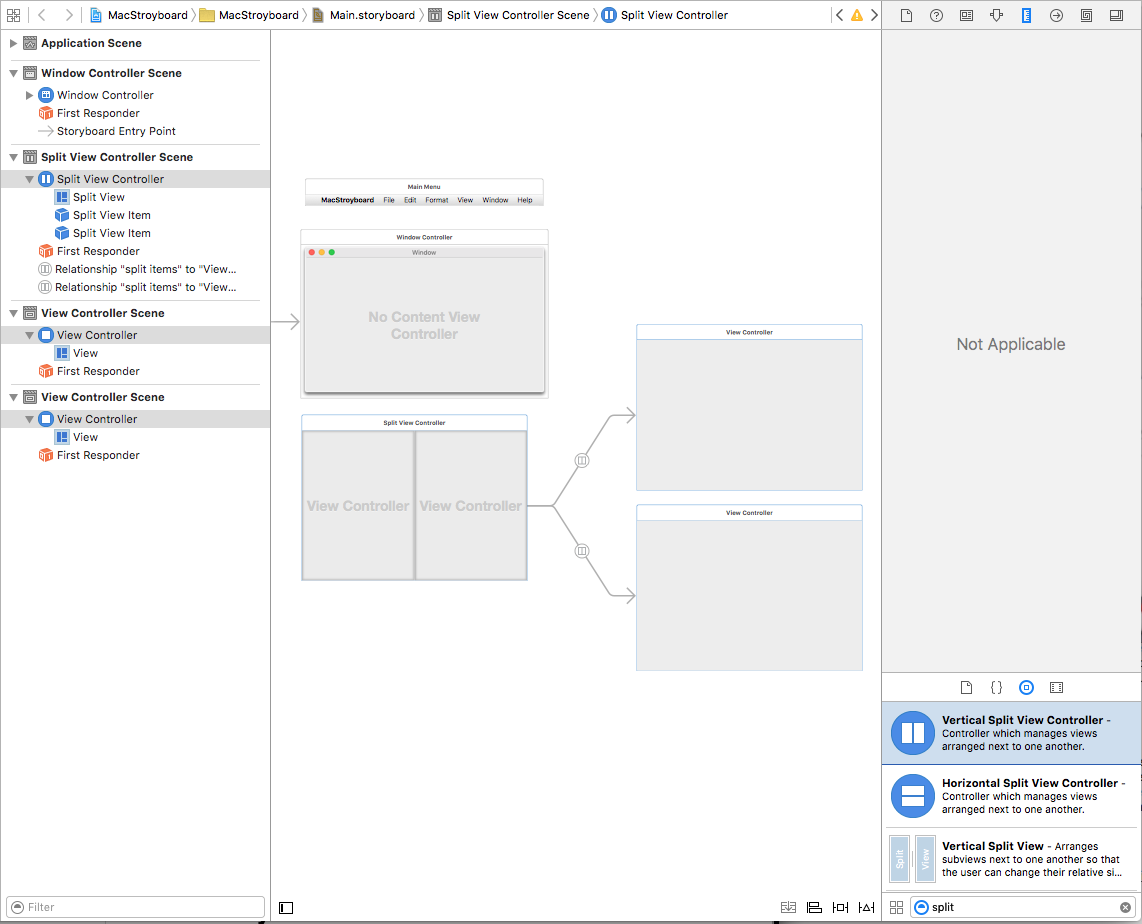Collapse the first View Controller Scene
The width and height of the screenshot is (1142, 924).
click(x=13, y=313)
